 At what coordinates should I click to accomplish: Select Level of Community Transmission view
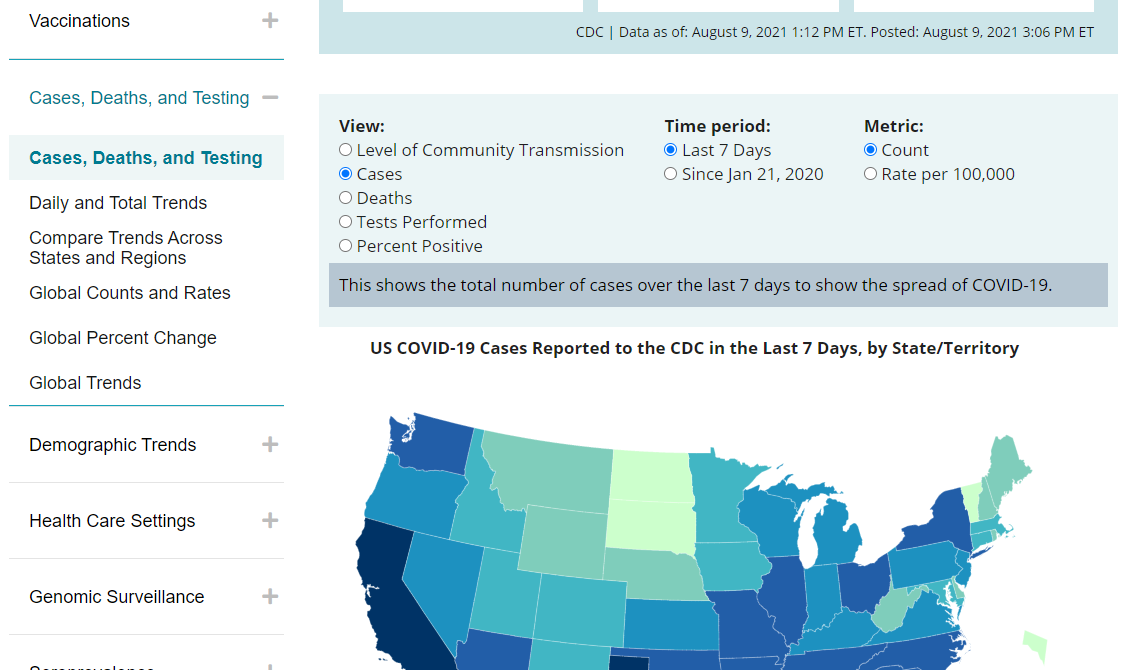click(x=346, y=150)
